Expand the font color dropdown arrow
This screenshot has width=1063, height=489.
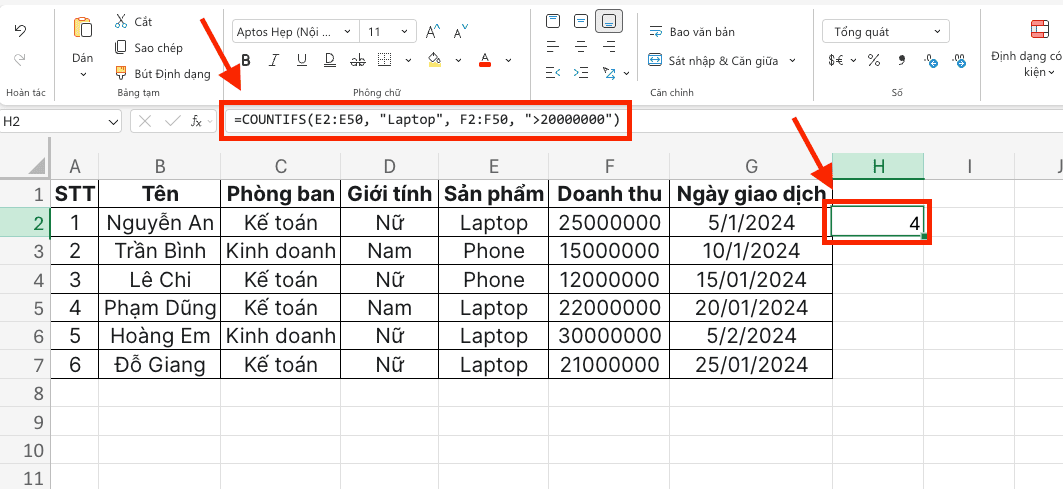click(508, 60)
